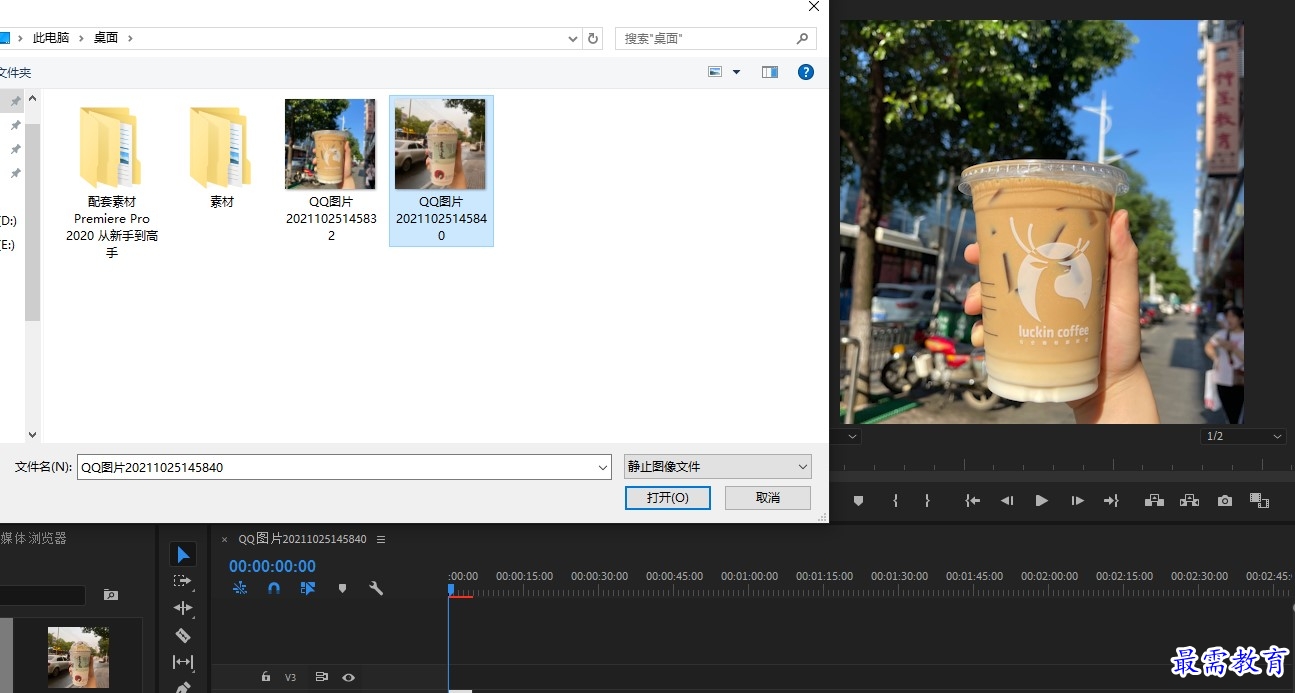Toggle Linked Selection in timeline
The image size is (1295, 693).
coord(308,589)
